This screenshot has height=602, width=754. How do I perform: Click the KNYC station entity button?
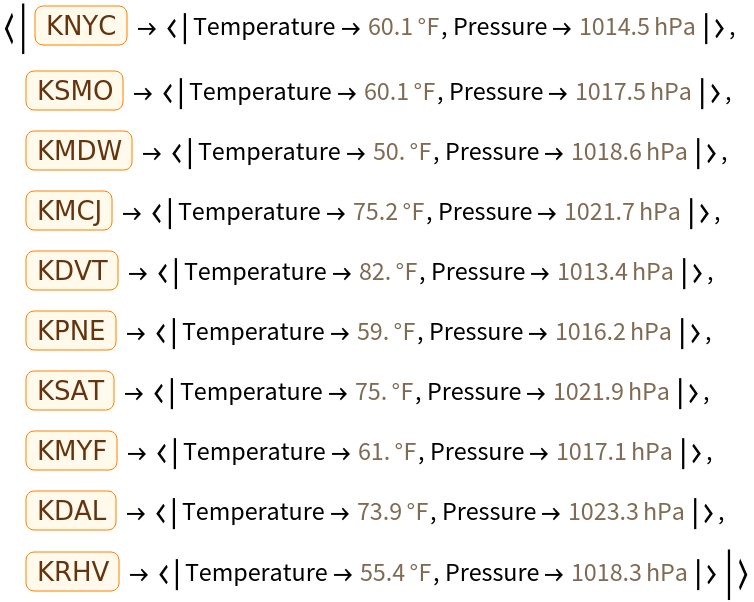[x=80, y=28]
